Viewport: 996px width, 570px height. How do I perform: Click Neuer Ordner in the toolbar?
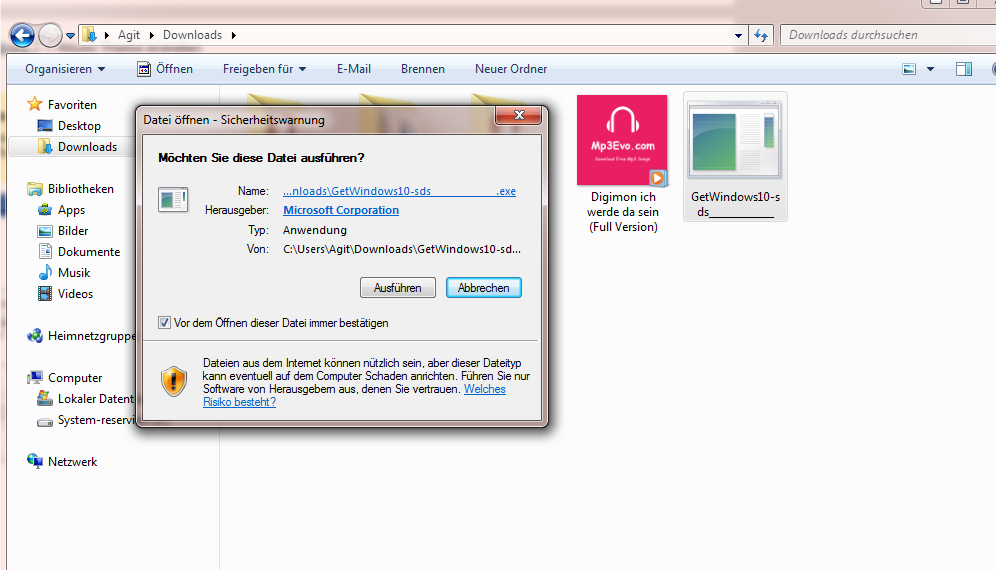point(511,69)
